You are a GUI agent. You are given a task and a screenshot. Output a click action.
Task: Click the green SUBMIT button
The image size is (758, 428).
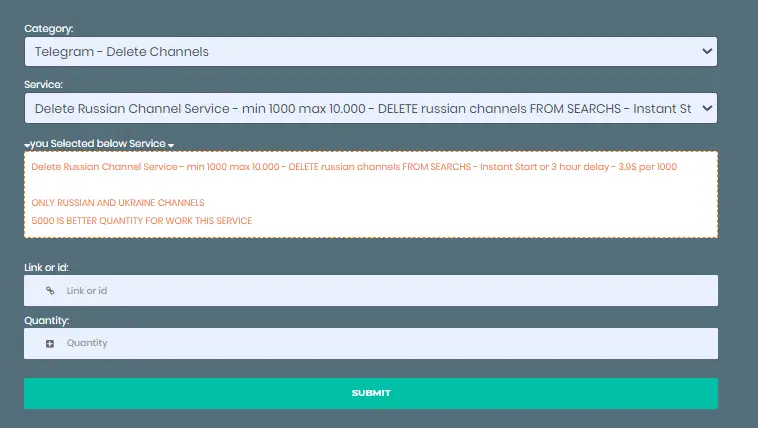click(371, 393)
